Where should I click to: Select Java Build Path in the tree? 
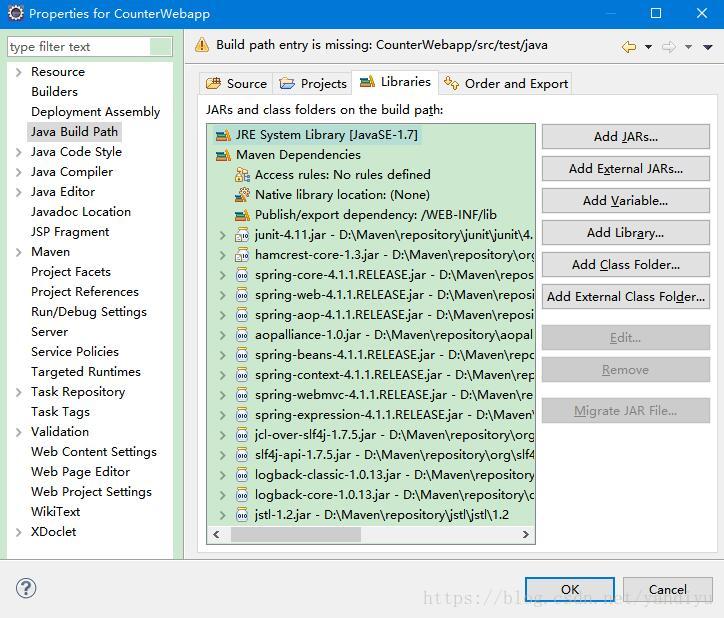[x=74, y=132]
